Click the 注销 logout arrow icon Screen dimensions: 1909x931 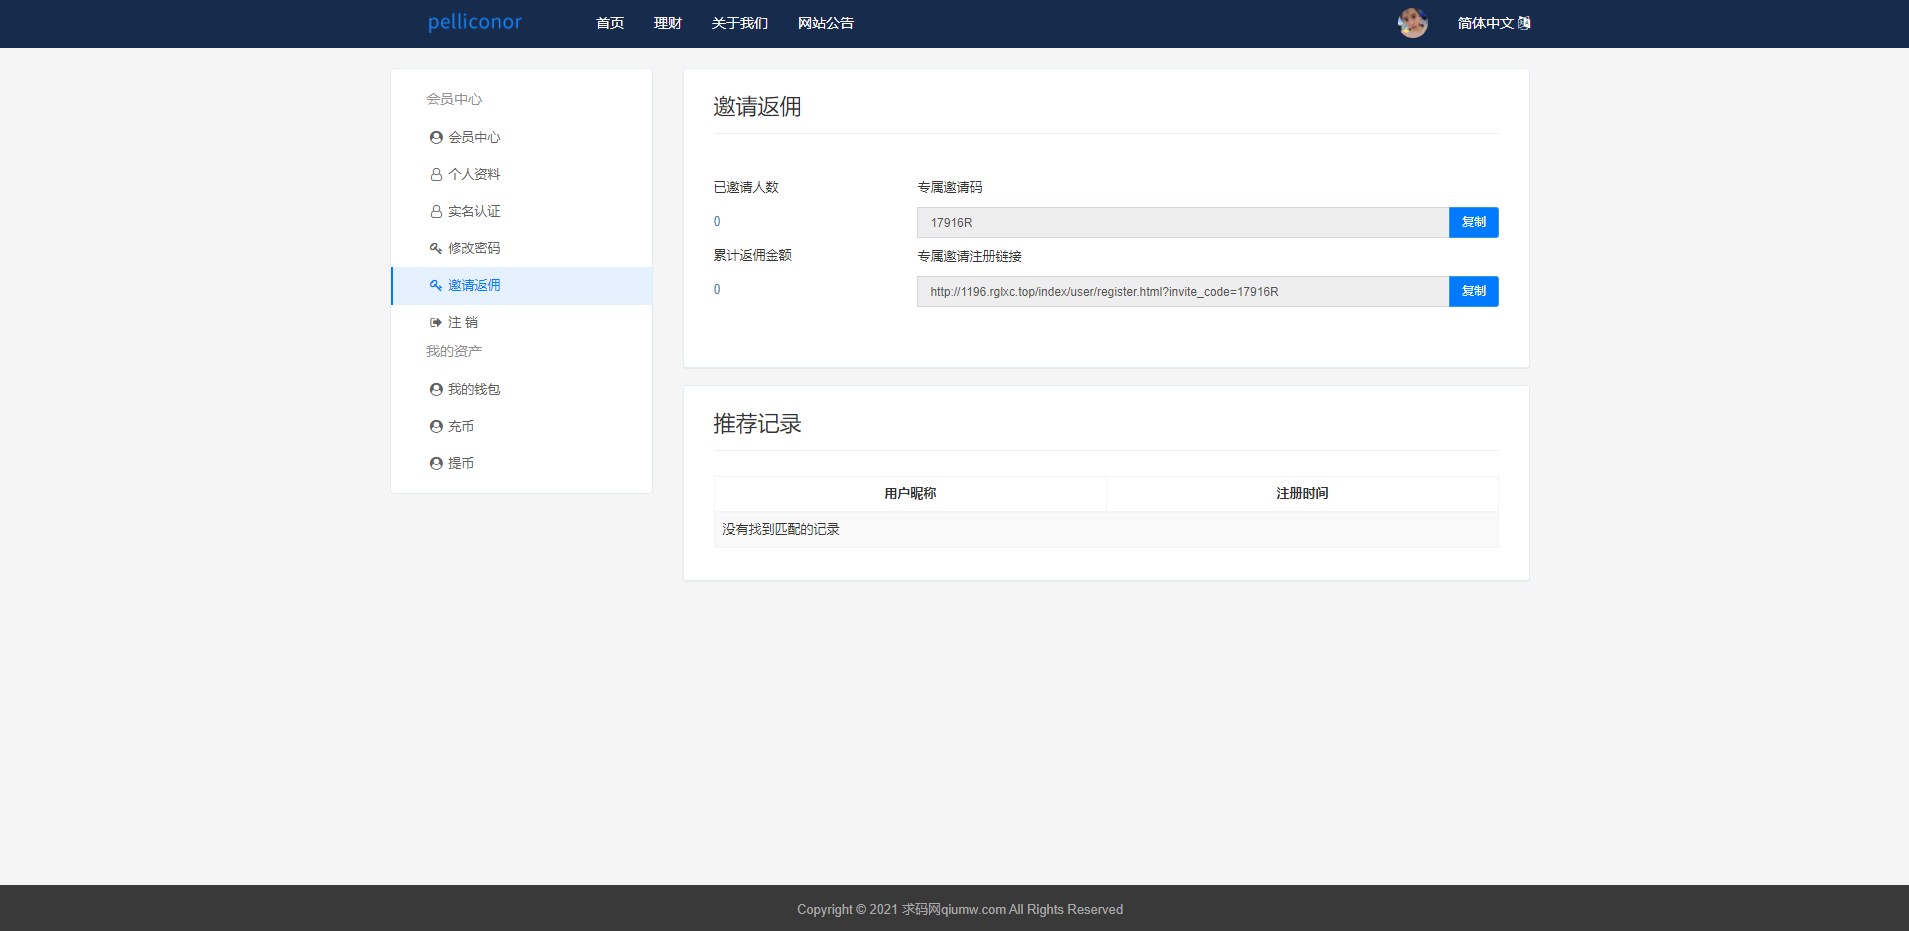[x=436, y=323]
